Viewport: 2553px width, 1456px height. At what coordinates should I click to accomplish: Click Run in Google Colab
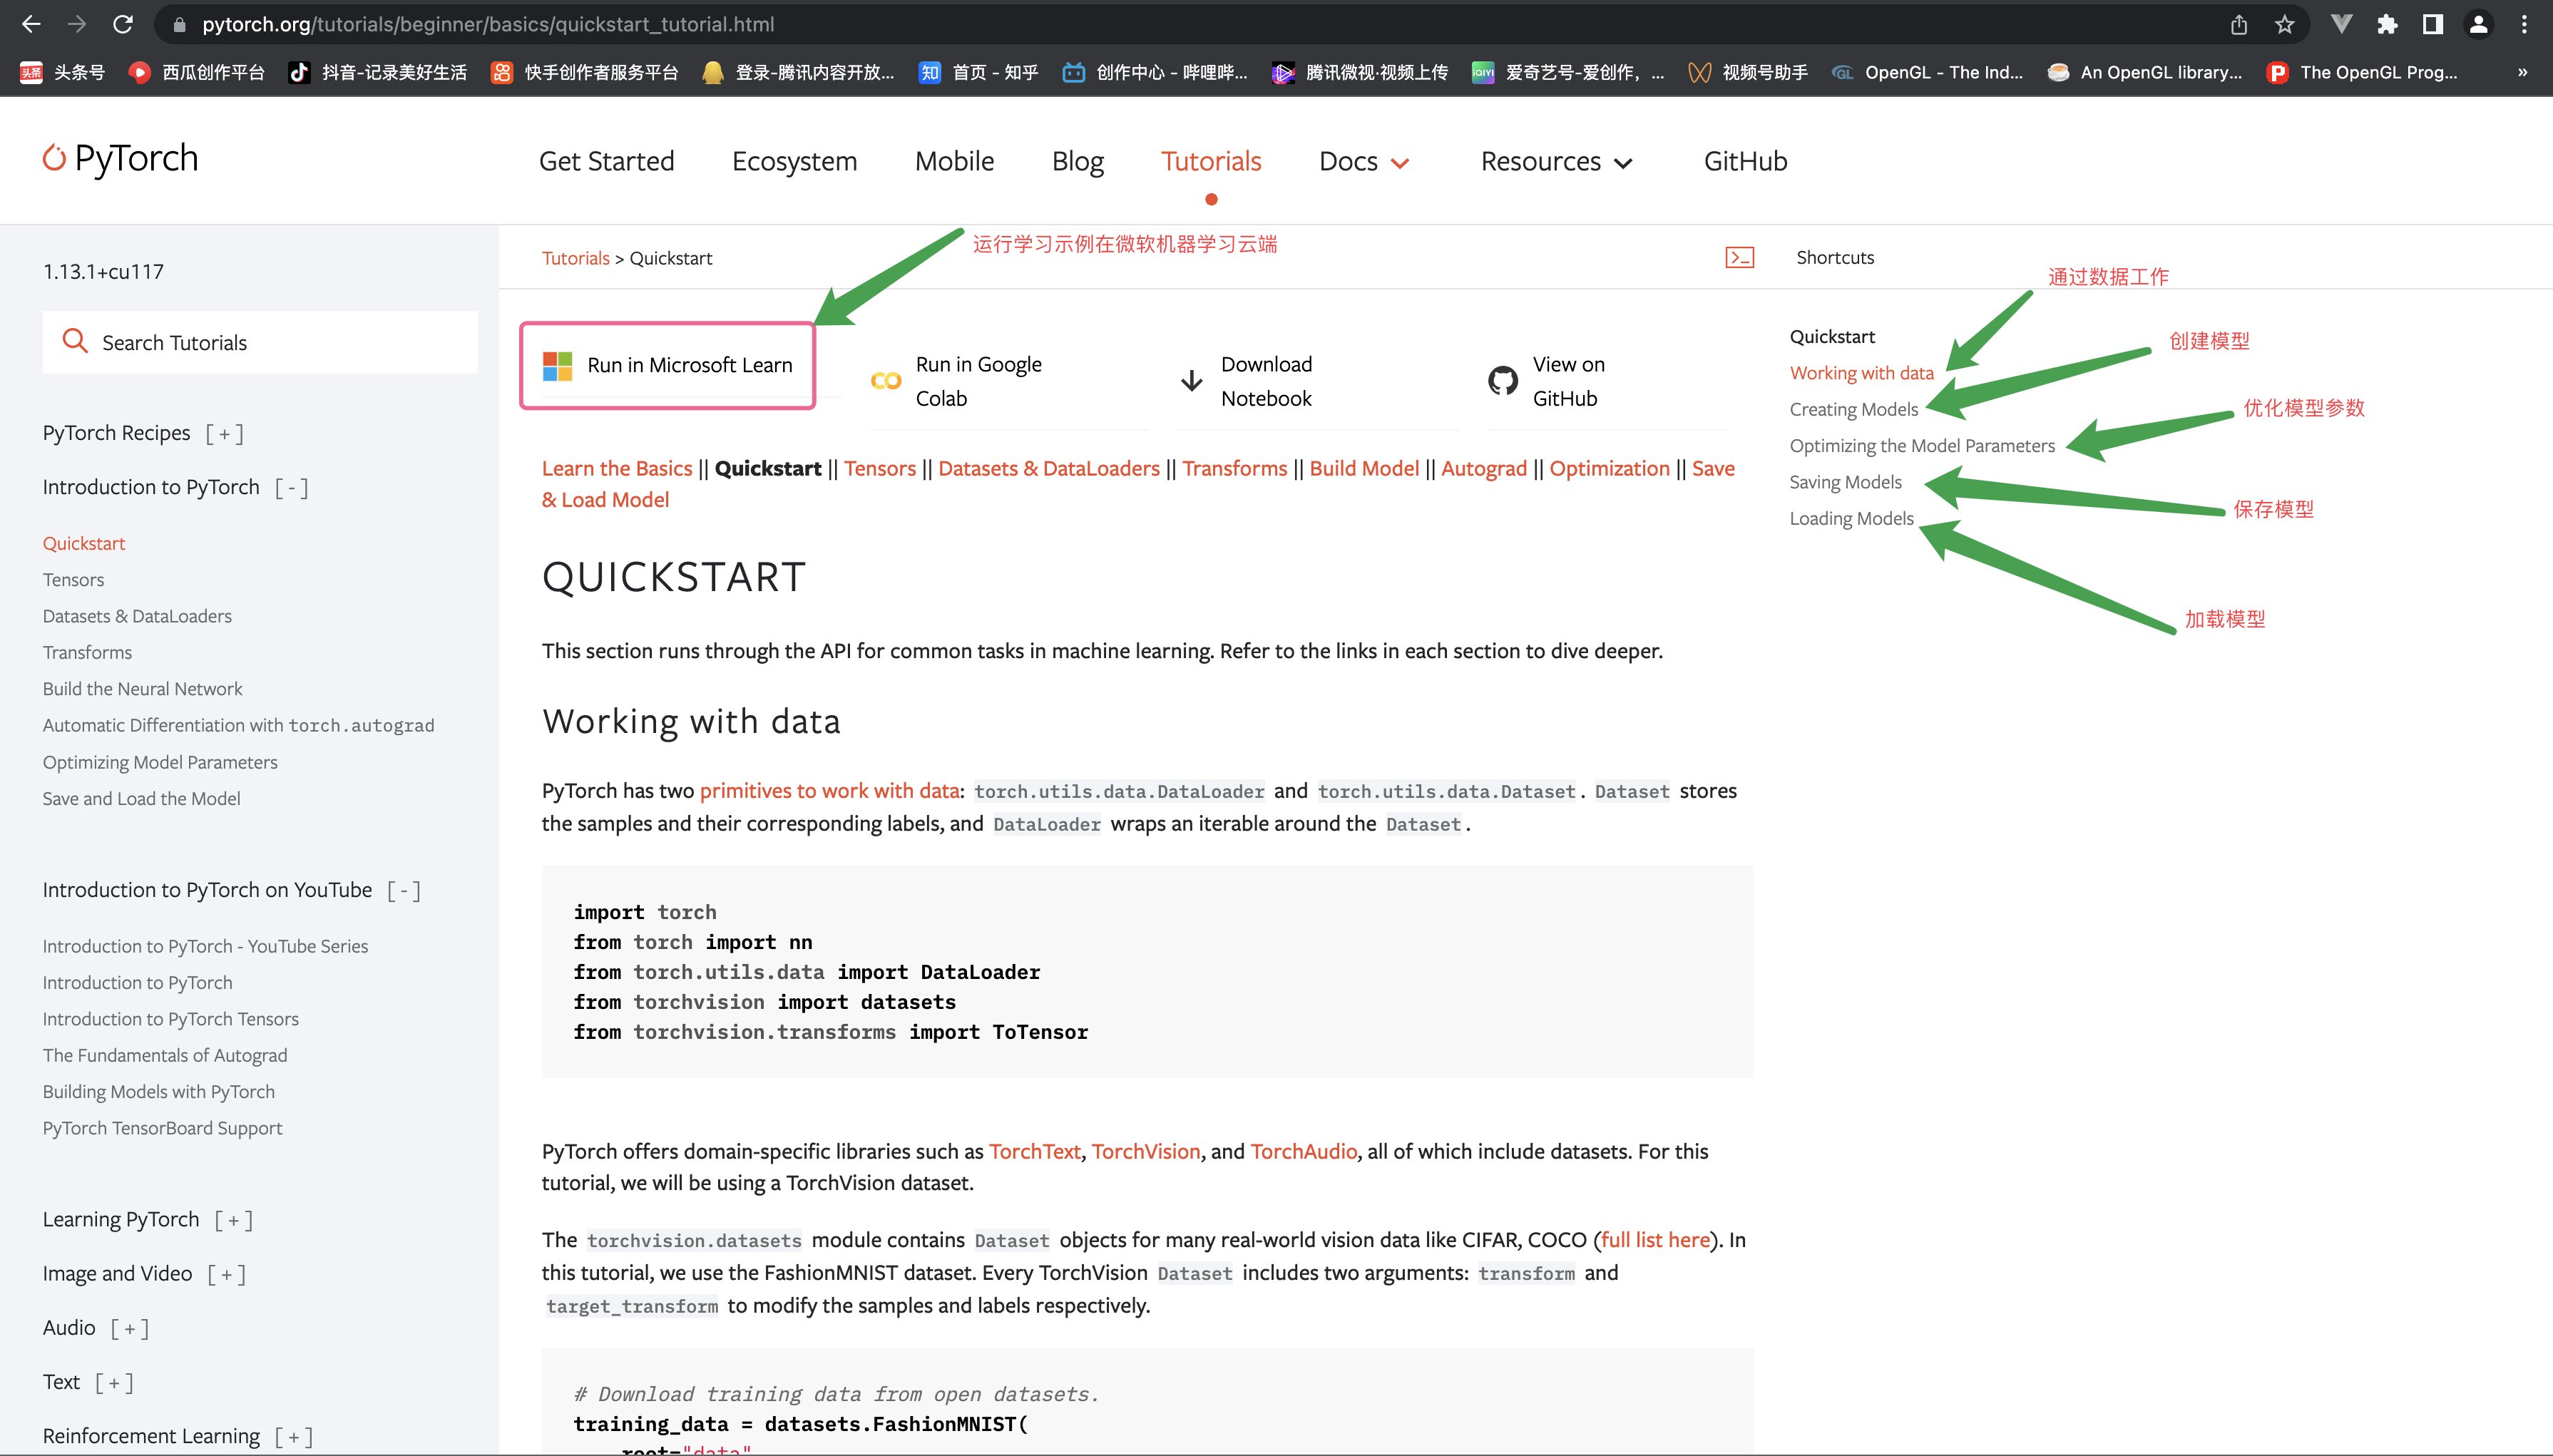tap(958, 381)
